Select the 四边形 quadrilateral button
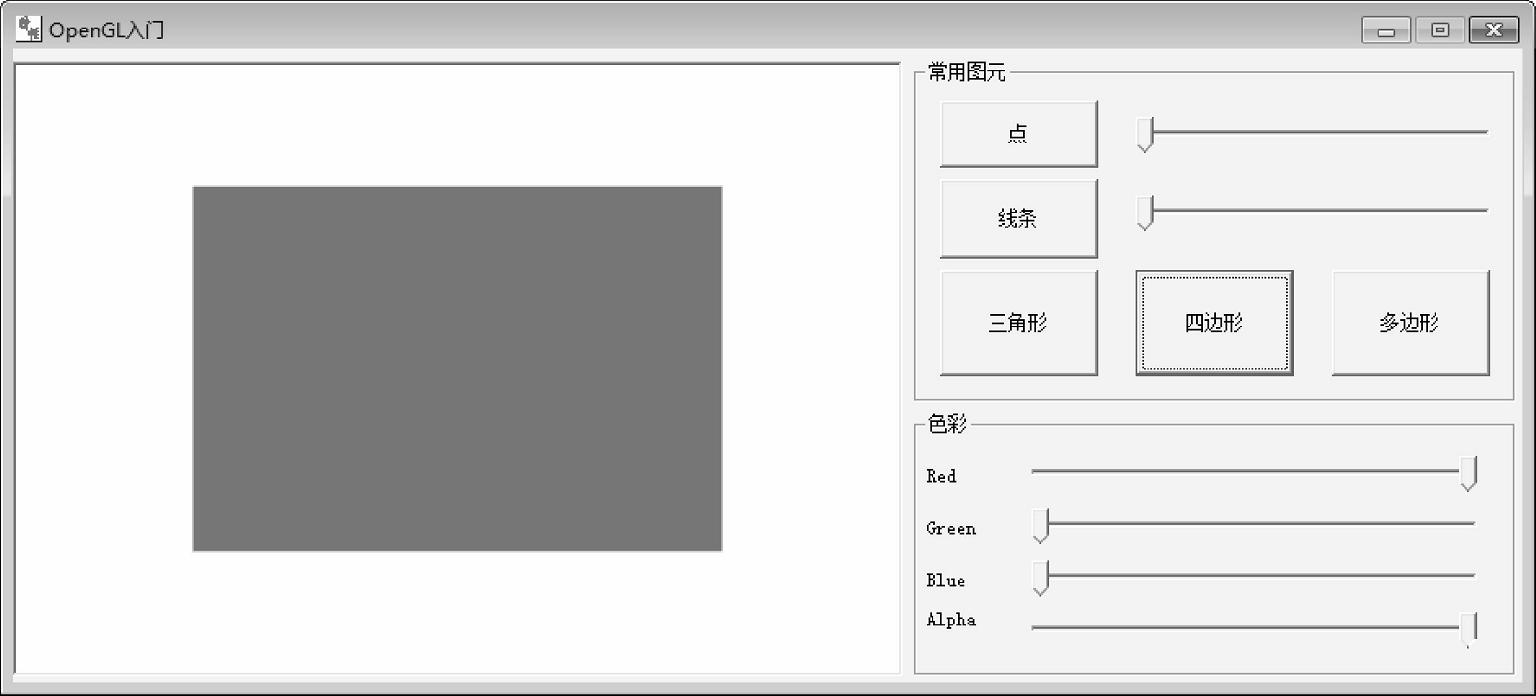1536x696 pixels. pyautogui.click(x=1214, y=323)
